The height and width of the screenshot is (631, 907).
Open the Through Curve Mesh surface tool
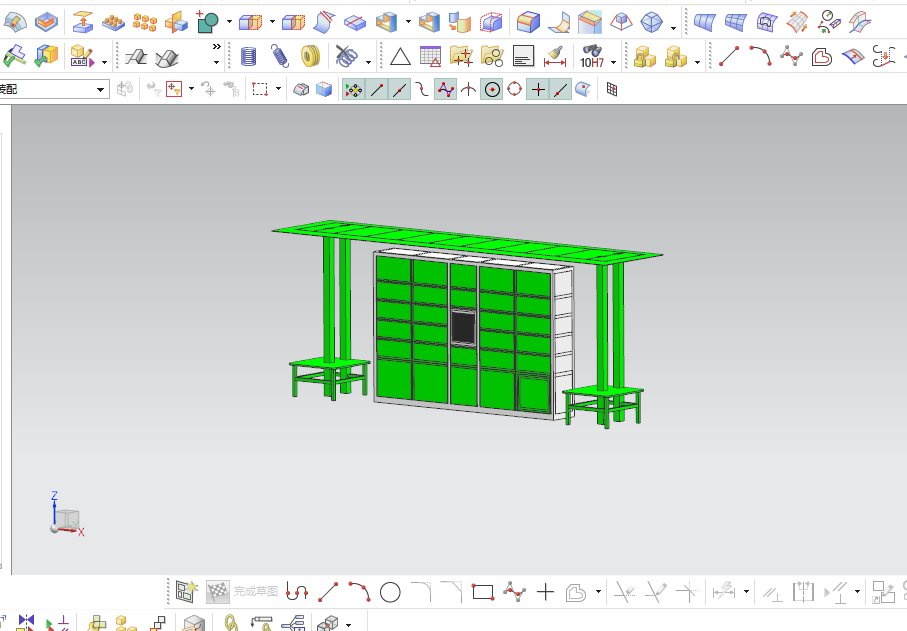click(735, 22)
